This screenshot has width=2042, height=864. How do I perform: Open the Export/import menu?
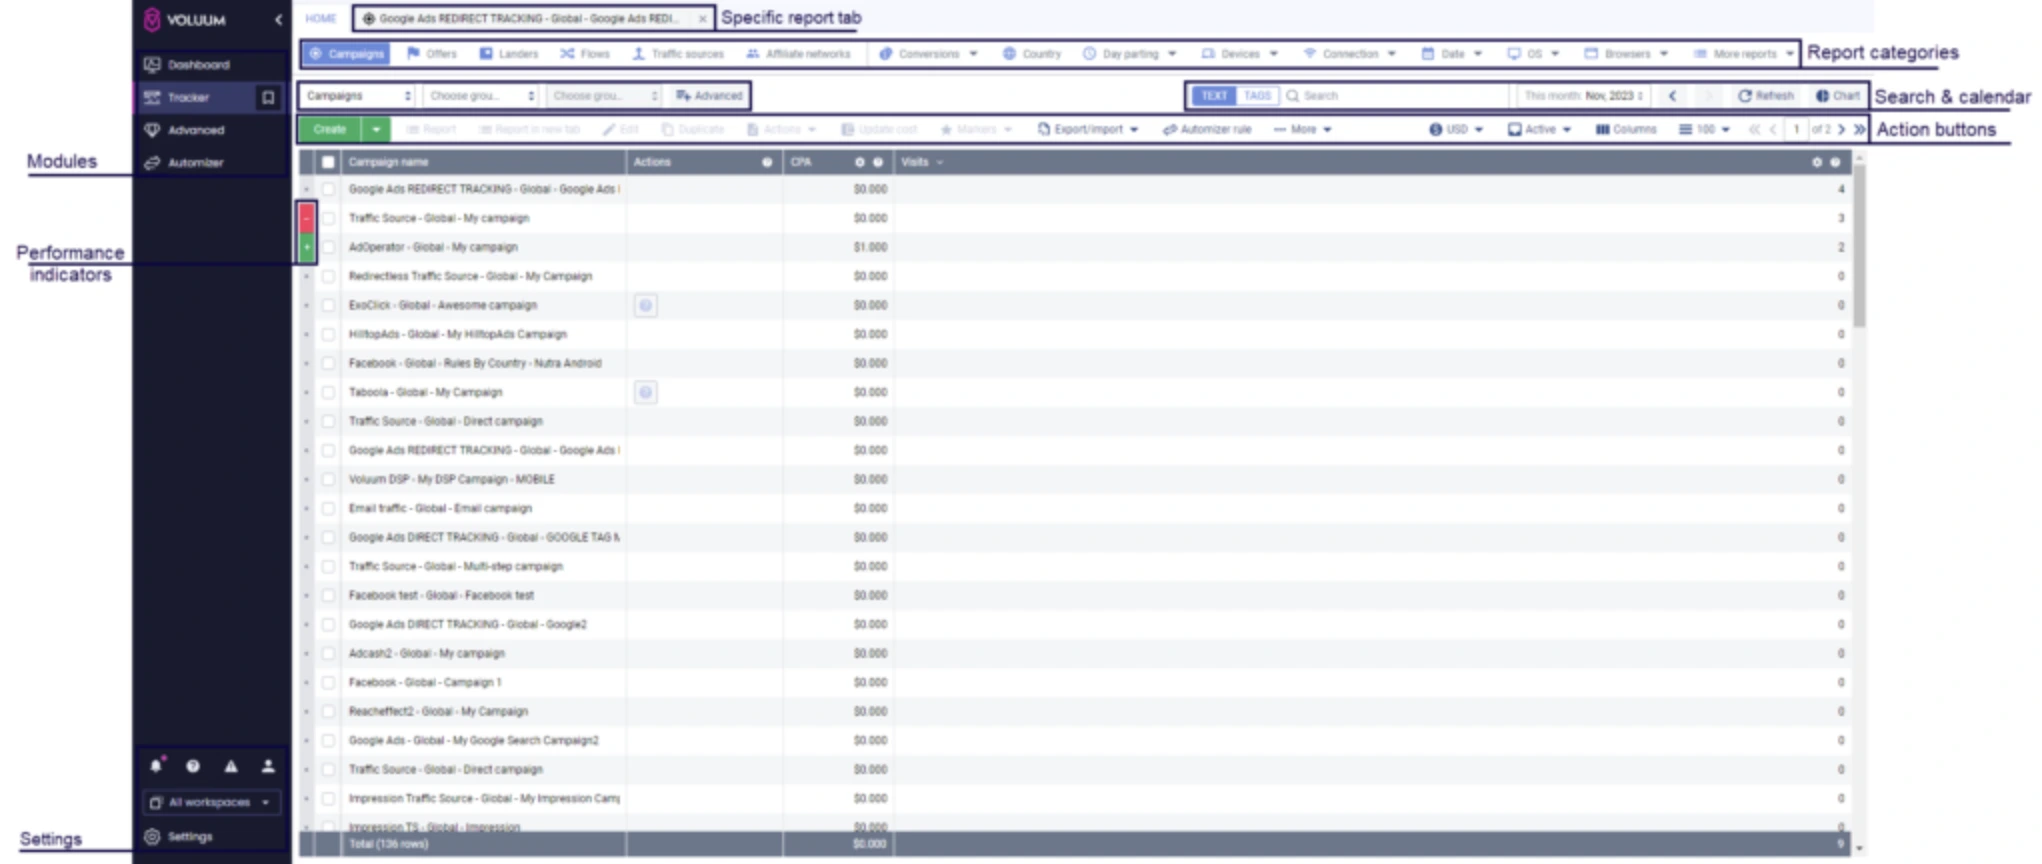pos(1088,130)
